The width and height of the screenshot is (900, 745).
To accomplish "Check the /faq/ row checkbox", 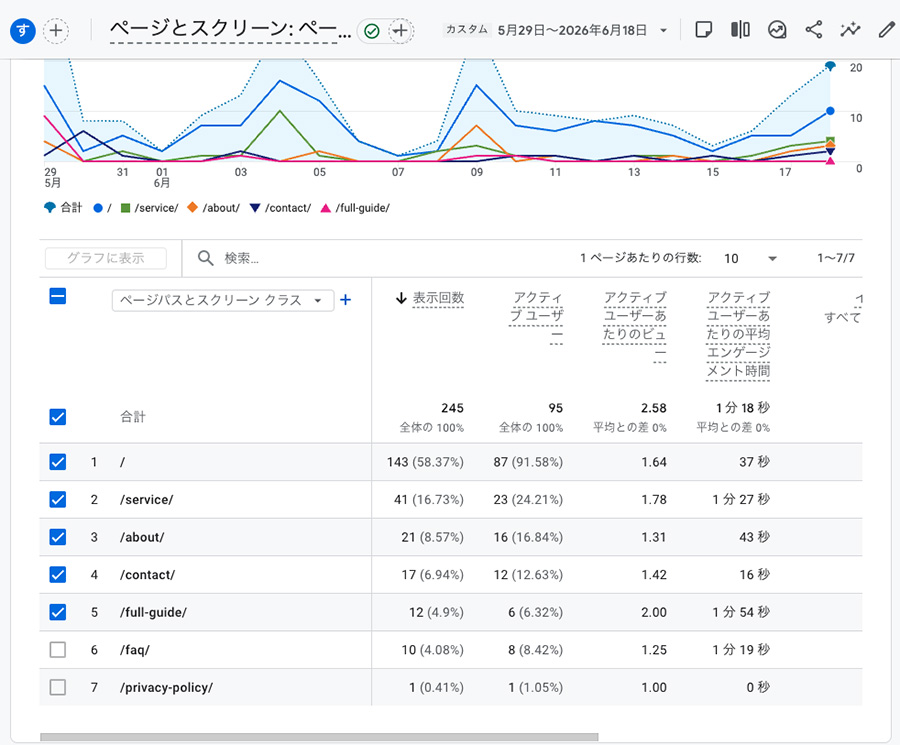I will tap(57, 650).
